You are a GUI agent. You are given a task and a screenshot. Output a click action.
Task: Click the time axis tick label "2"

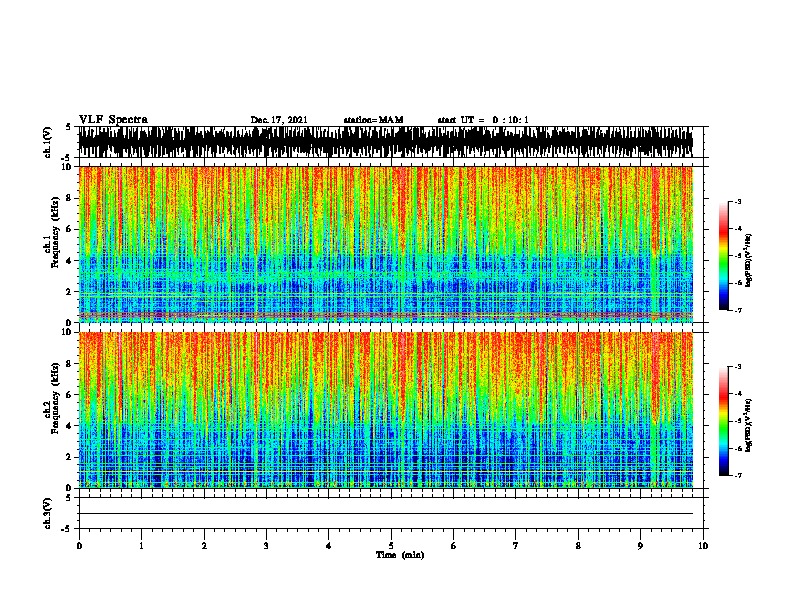(204, 546)
